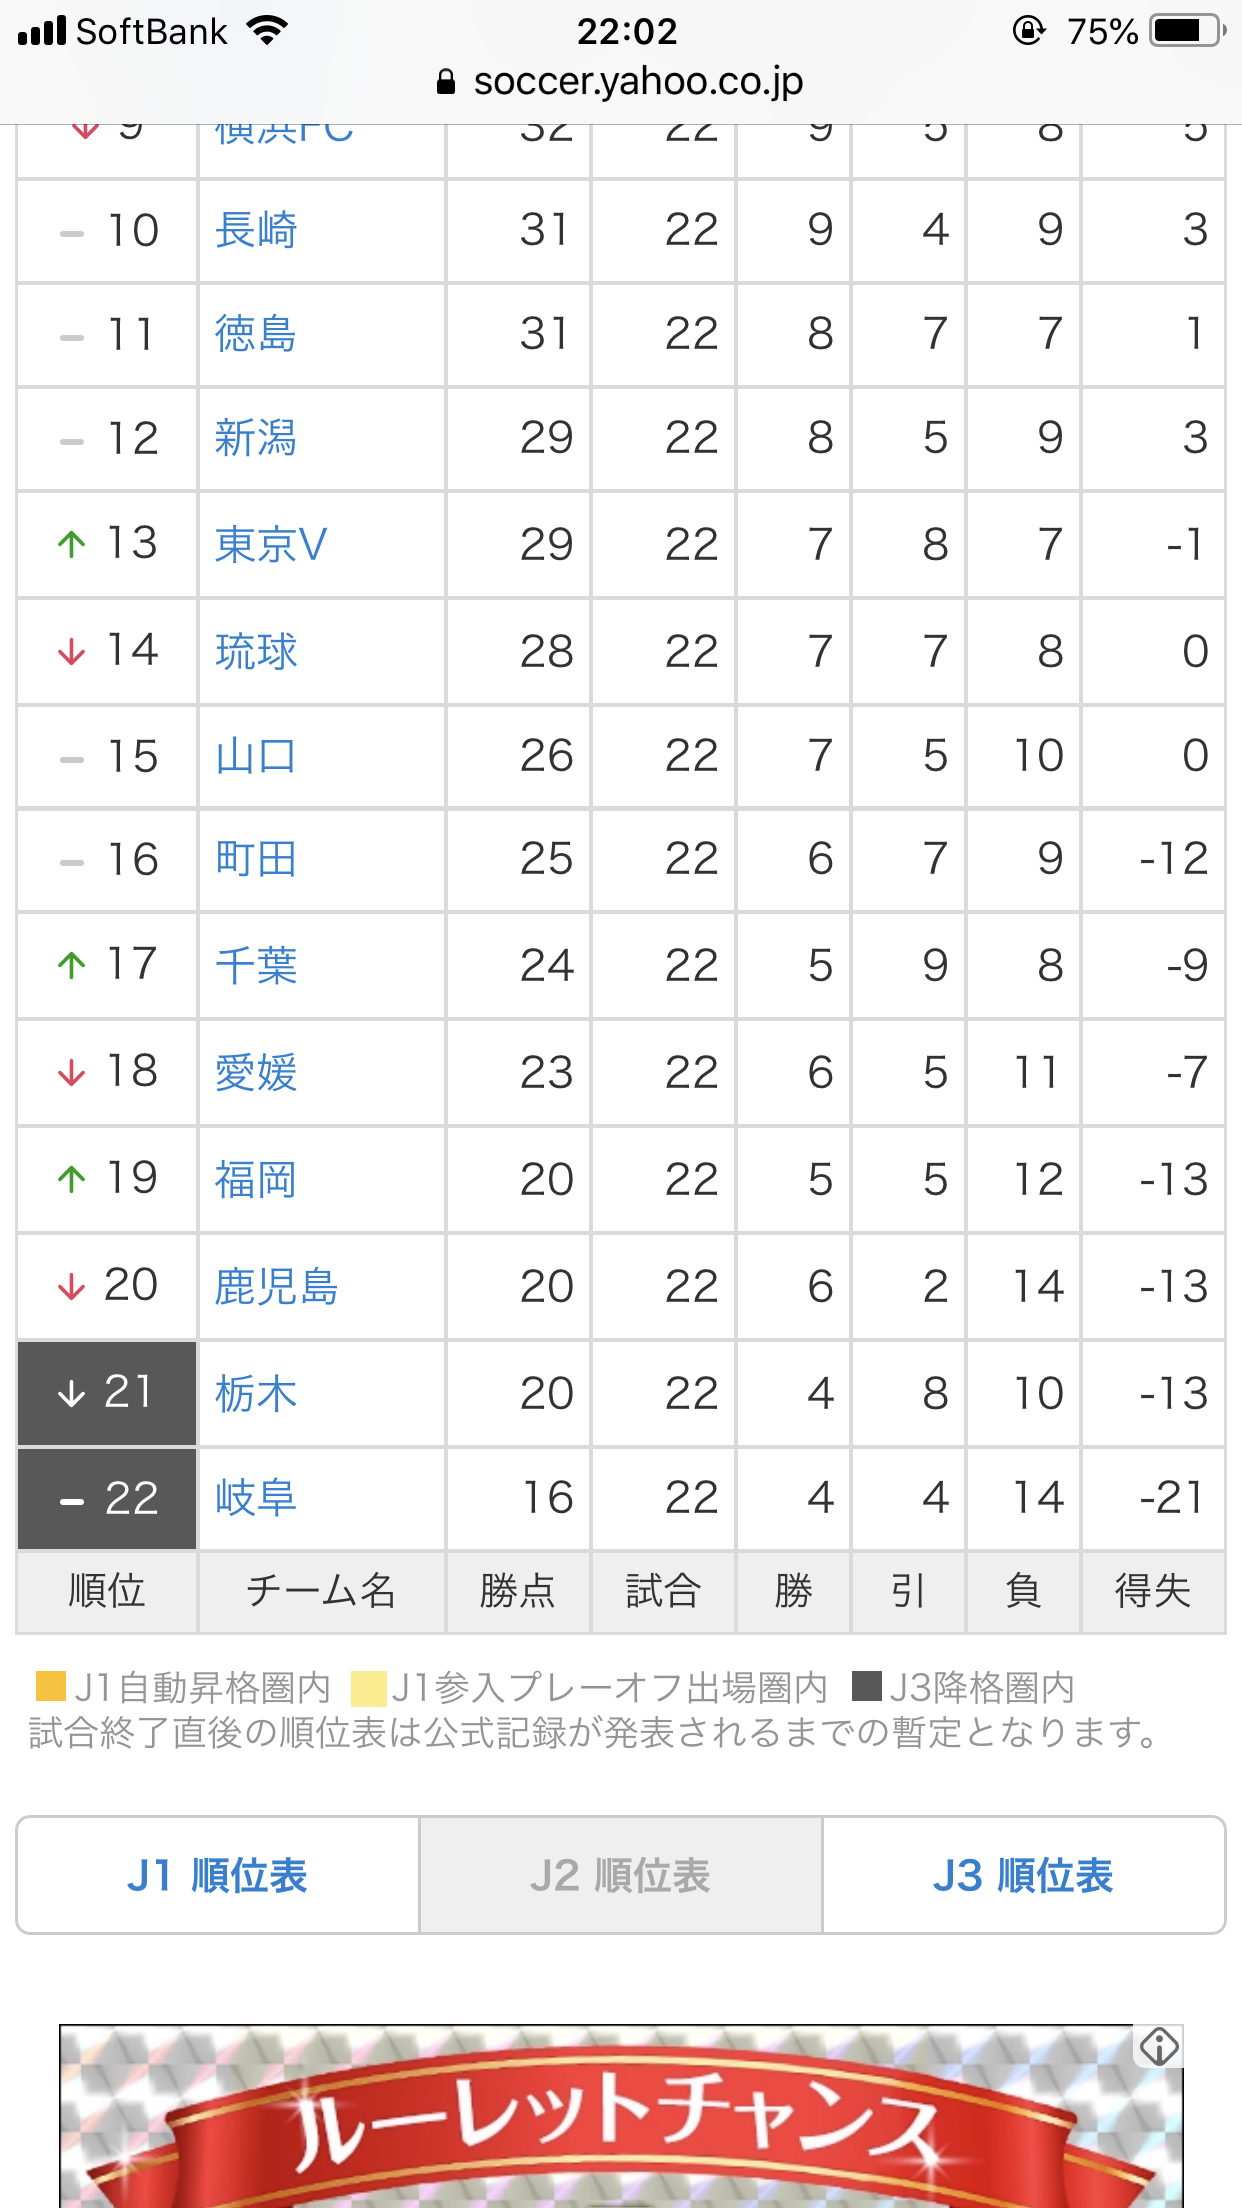Switch to the J1 順位表 tab

tap(217, 1876)
